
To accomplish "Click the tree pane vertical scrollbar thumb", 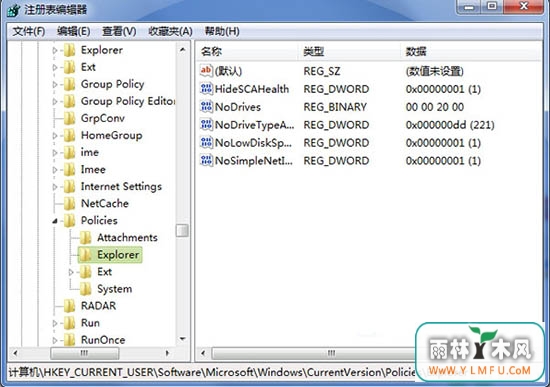I will point(182,231).
